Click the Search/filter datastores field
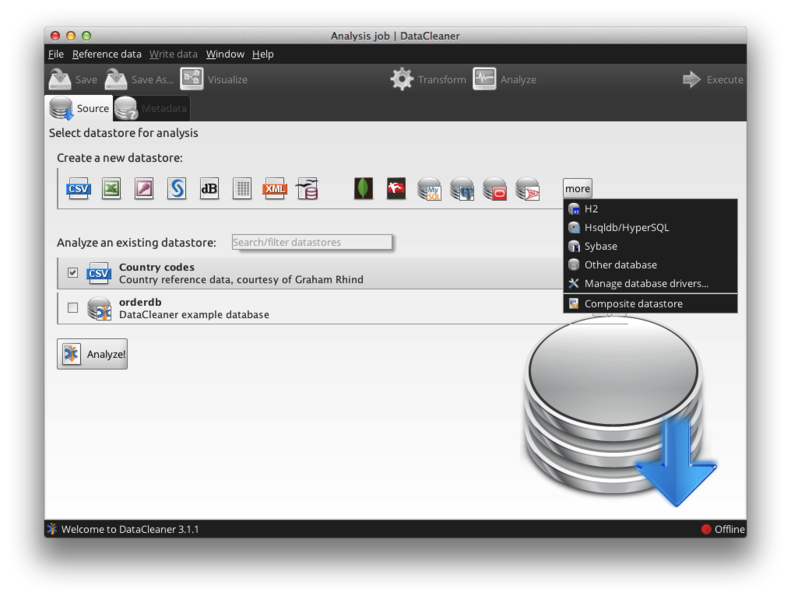791x599 pixels. [312, 242]
